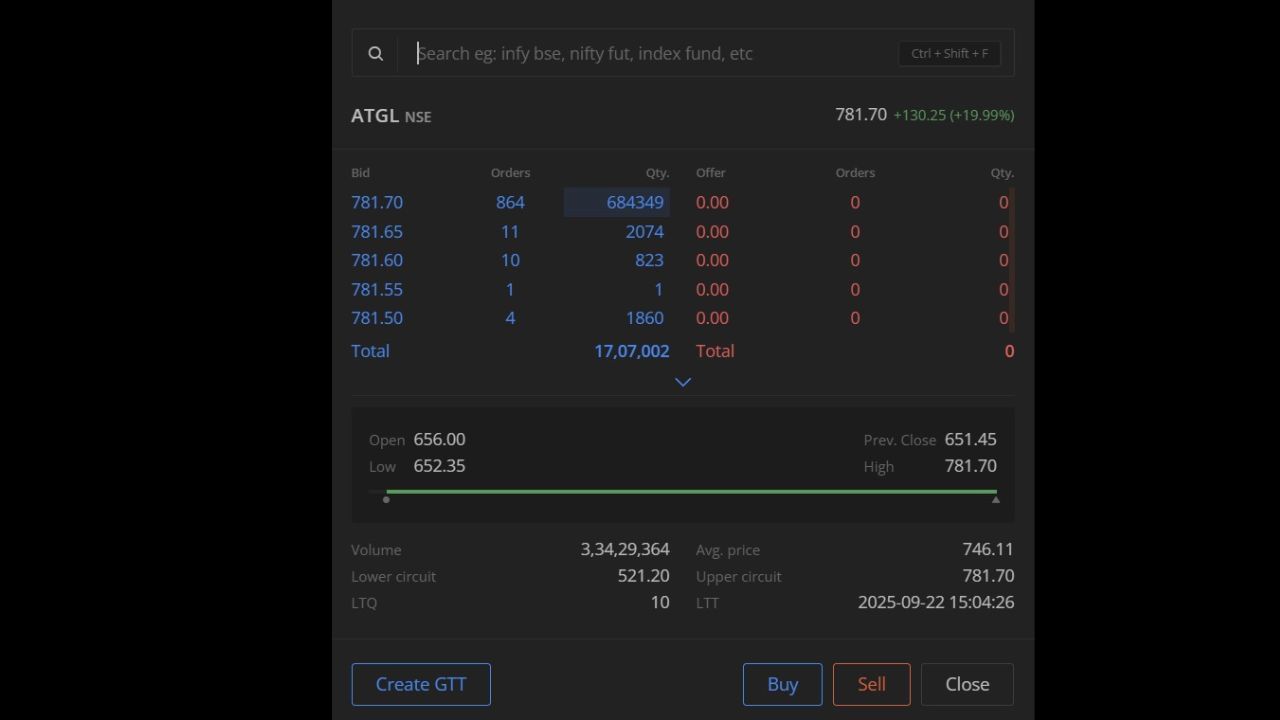Click the highlighted bid quantity 684349
The height and width of the screenshot is (720, 1280).
coord(634,202)
